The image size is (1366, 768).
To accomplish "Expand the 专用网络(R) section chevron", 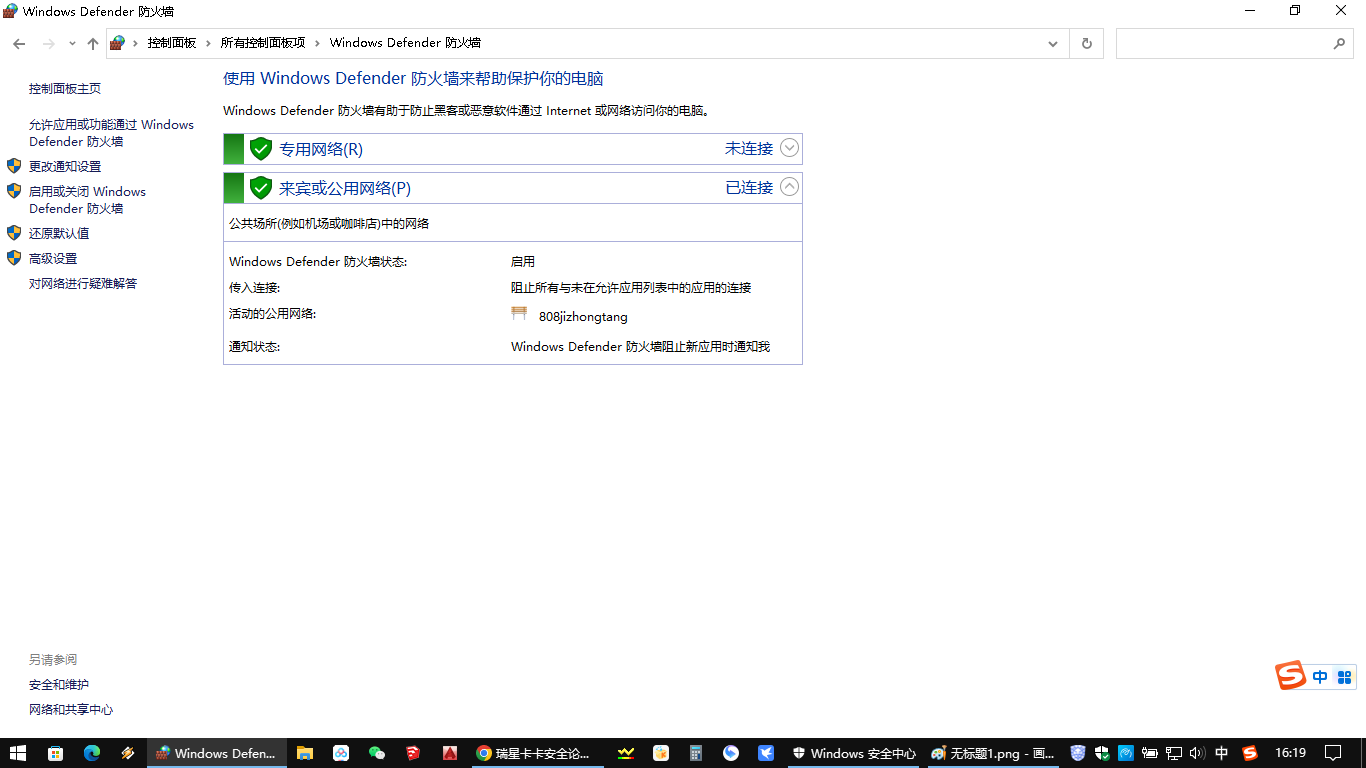I will 789,148.
